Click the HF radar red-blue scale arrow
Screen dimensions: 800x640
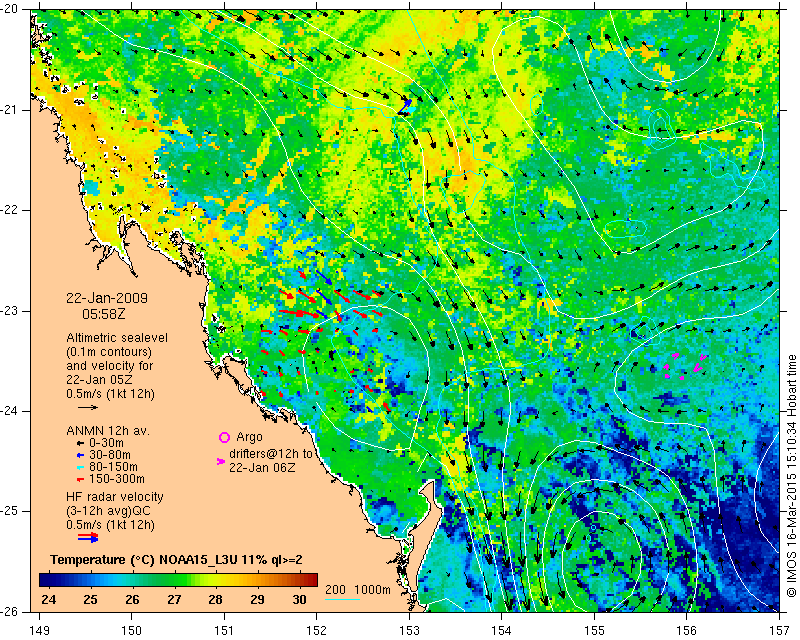tap(88, 537)
